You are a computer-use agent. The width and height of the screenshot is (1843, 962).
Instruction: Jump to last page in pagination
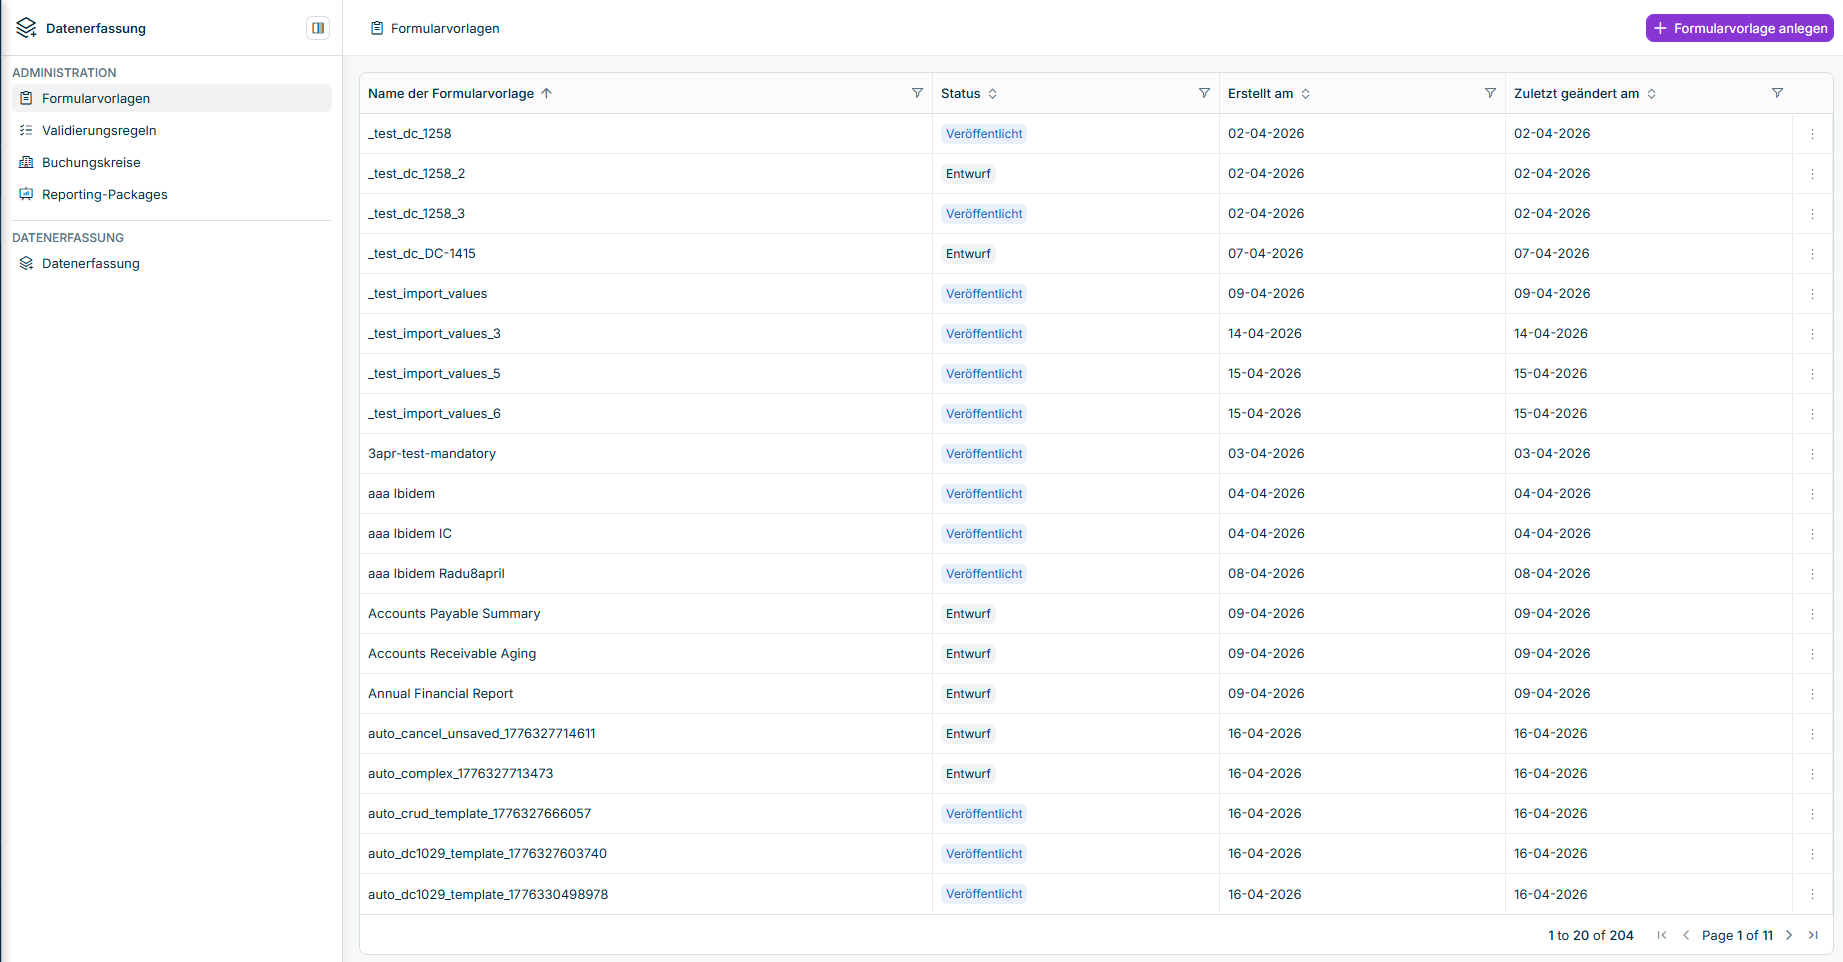tap(1813, 935)
